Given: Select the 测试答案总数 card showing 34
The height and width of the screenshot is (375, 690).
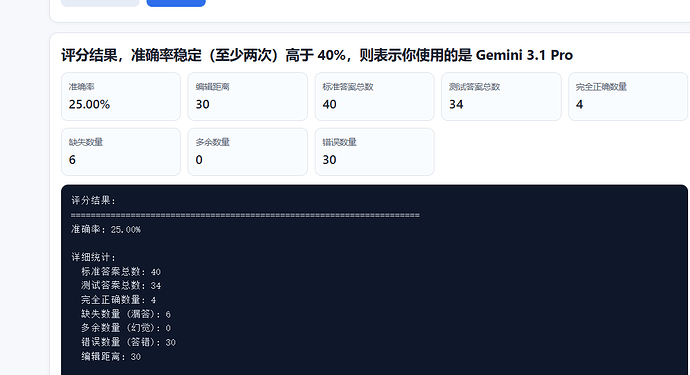Looking at the screenshot, I should pyautogui.click(x=501, y=96).
